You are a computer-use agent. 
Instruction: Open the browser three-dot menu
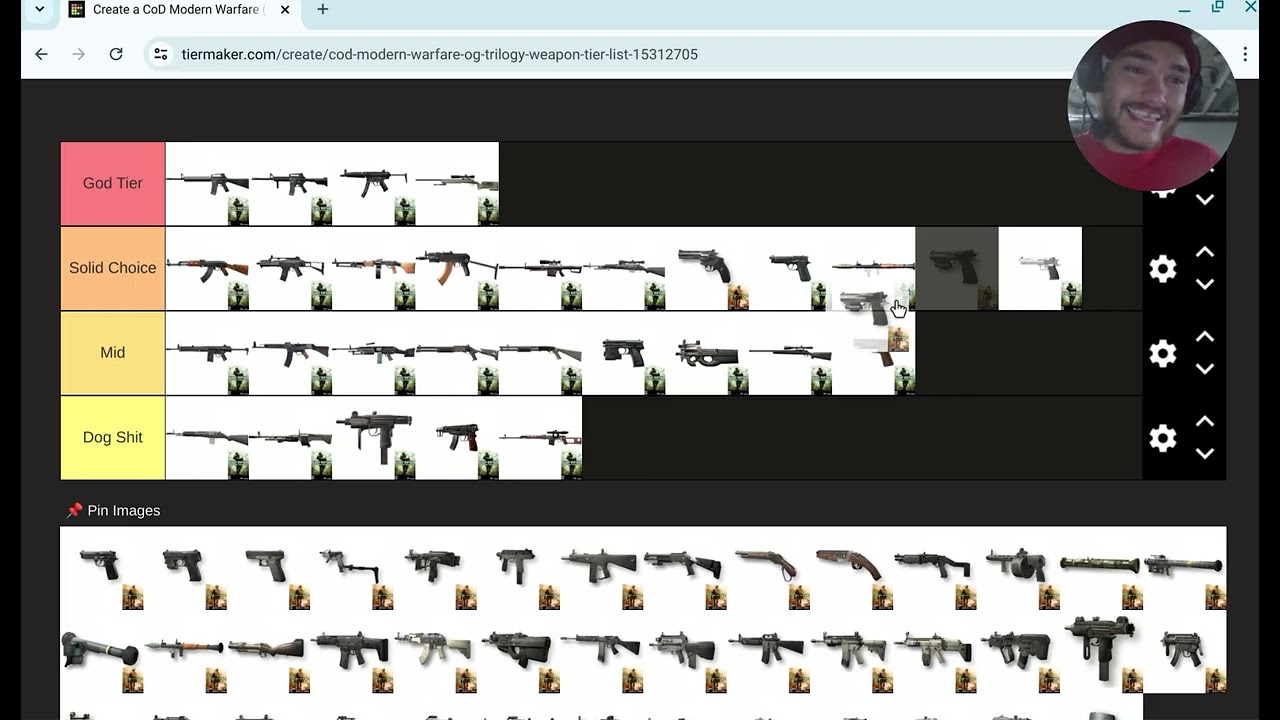tap(1245, 54)
